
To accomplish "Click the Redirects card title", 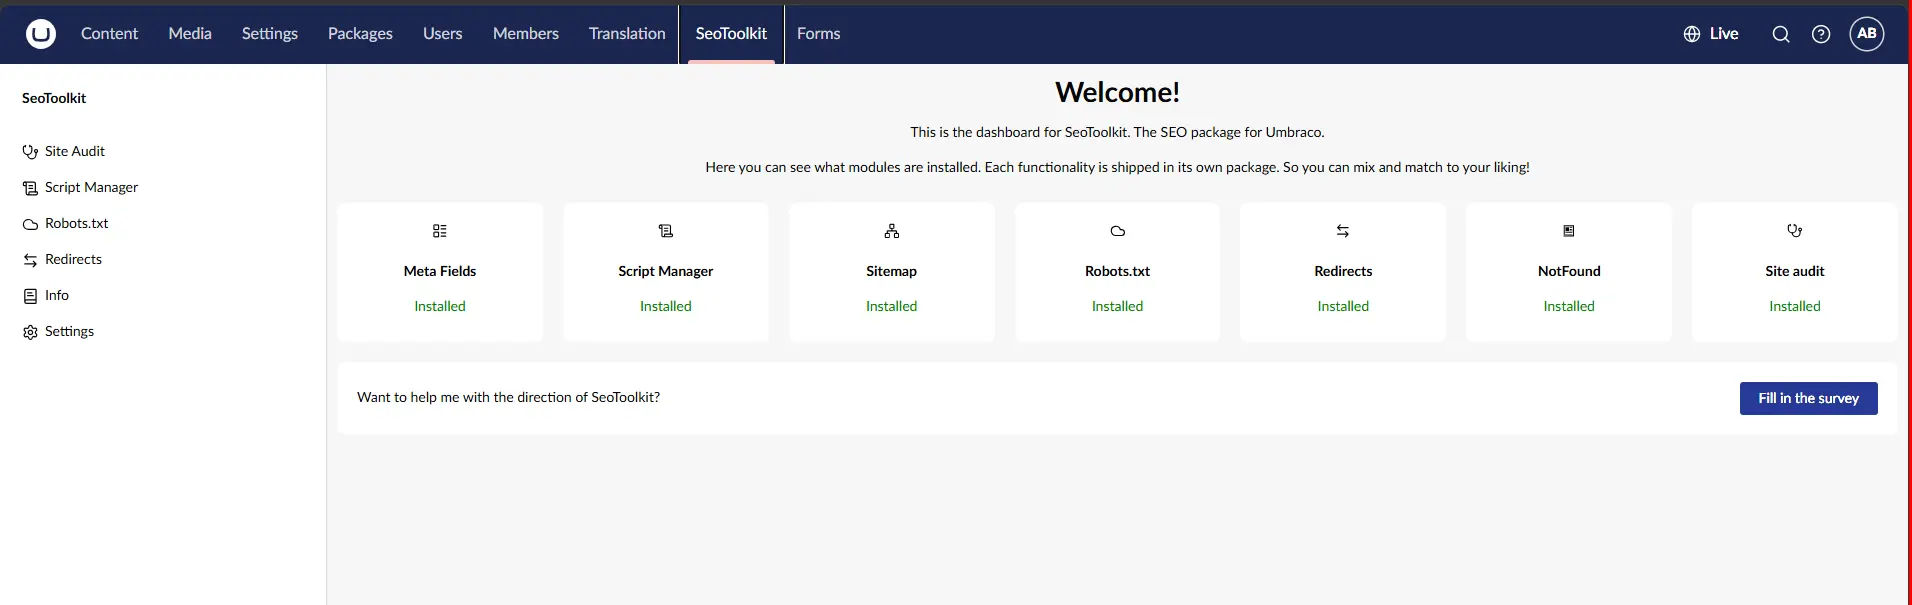I will point(1343,271).
